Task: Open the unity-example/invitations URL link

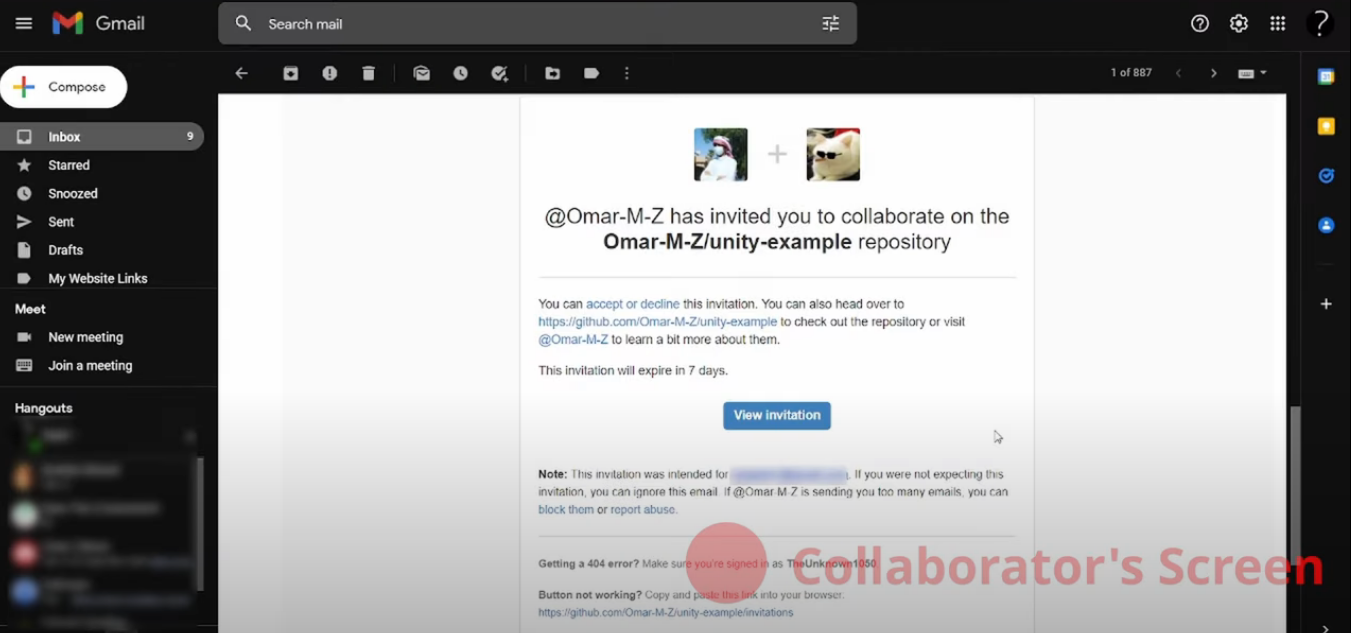Action: tap(666, 613)
